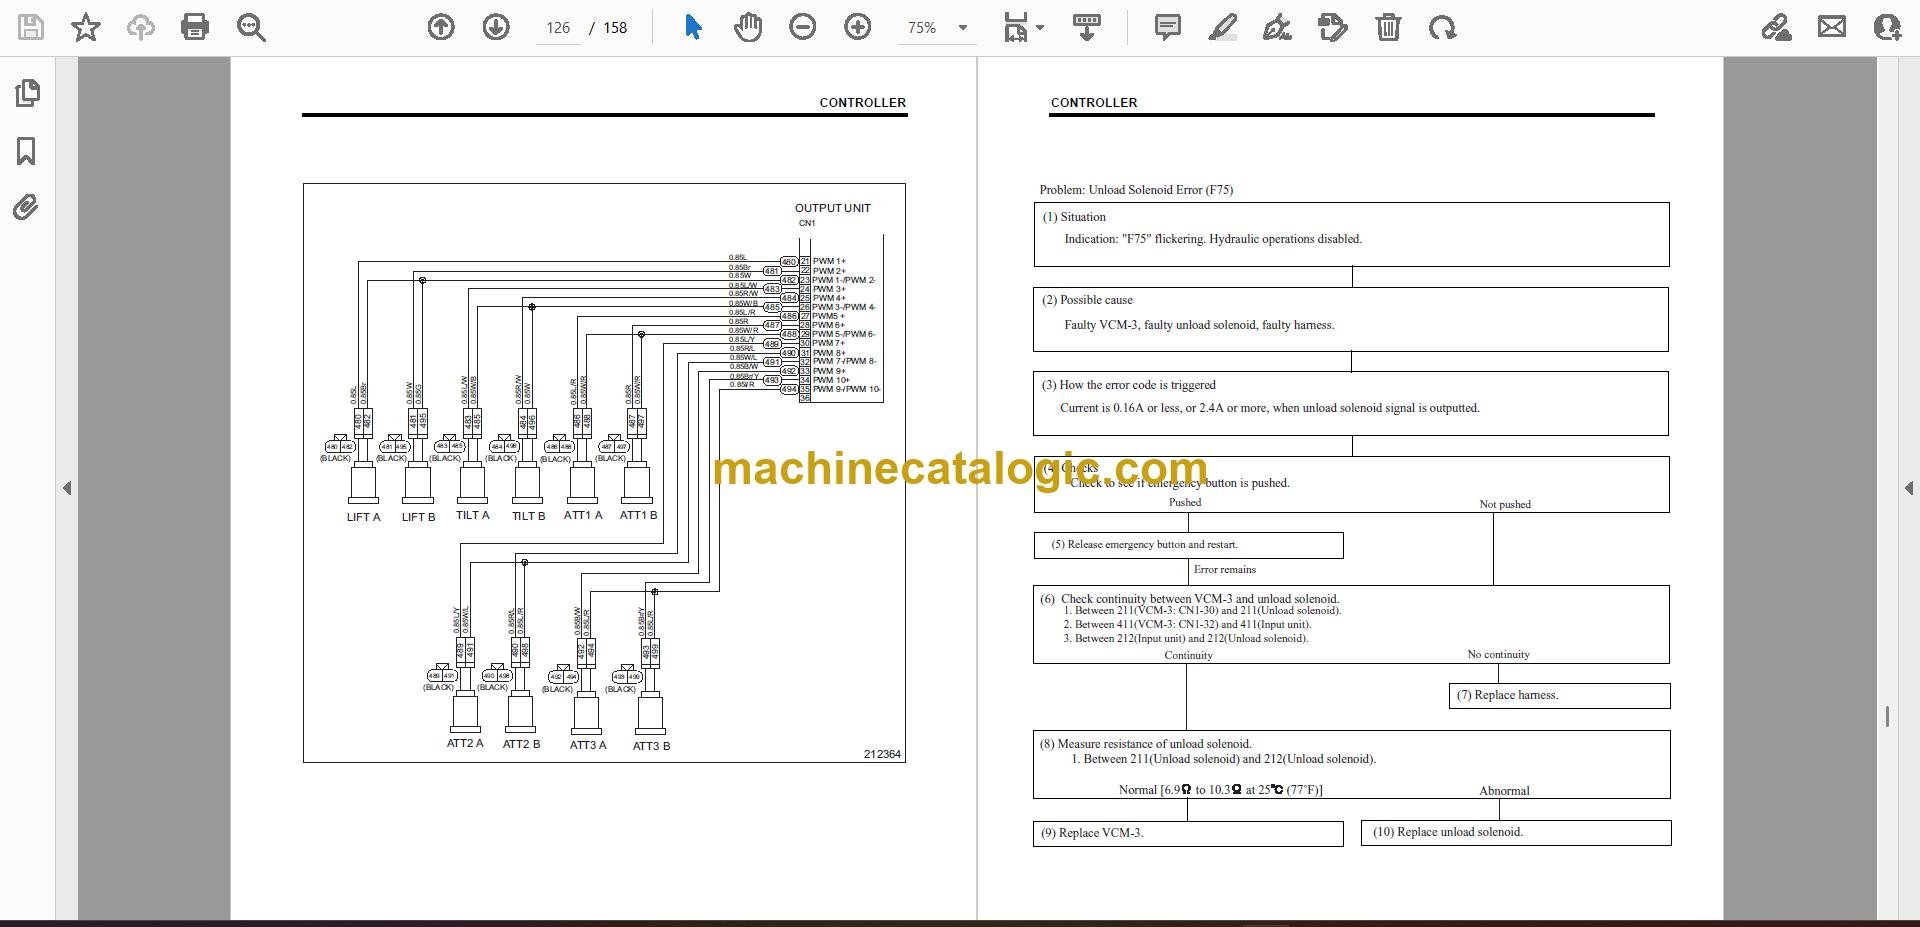Click the '(5) Release emergency button and restart.' box
Viewport: 1920px width, 927px height.
tap(1188, 545)
